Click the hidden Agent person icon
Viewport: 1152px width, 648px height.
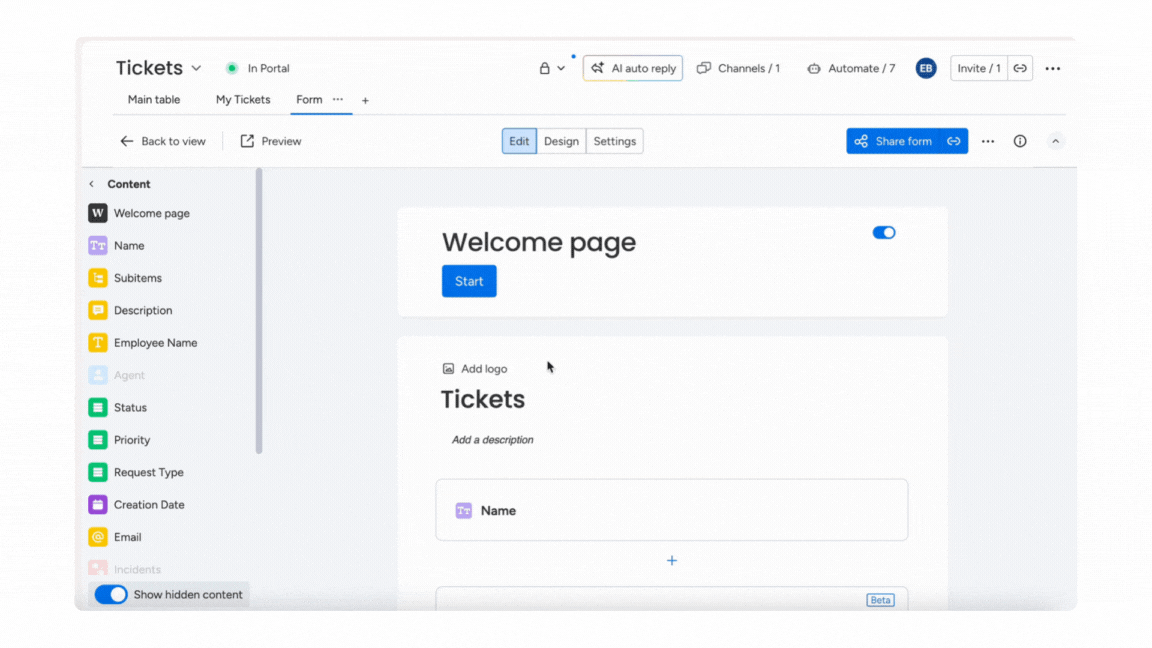click(98, 375)
